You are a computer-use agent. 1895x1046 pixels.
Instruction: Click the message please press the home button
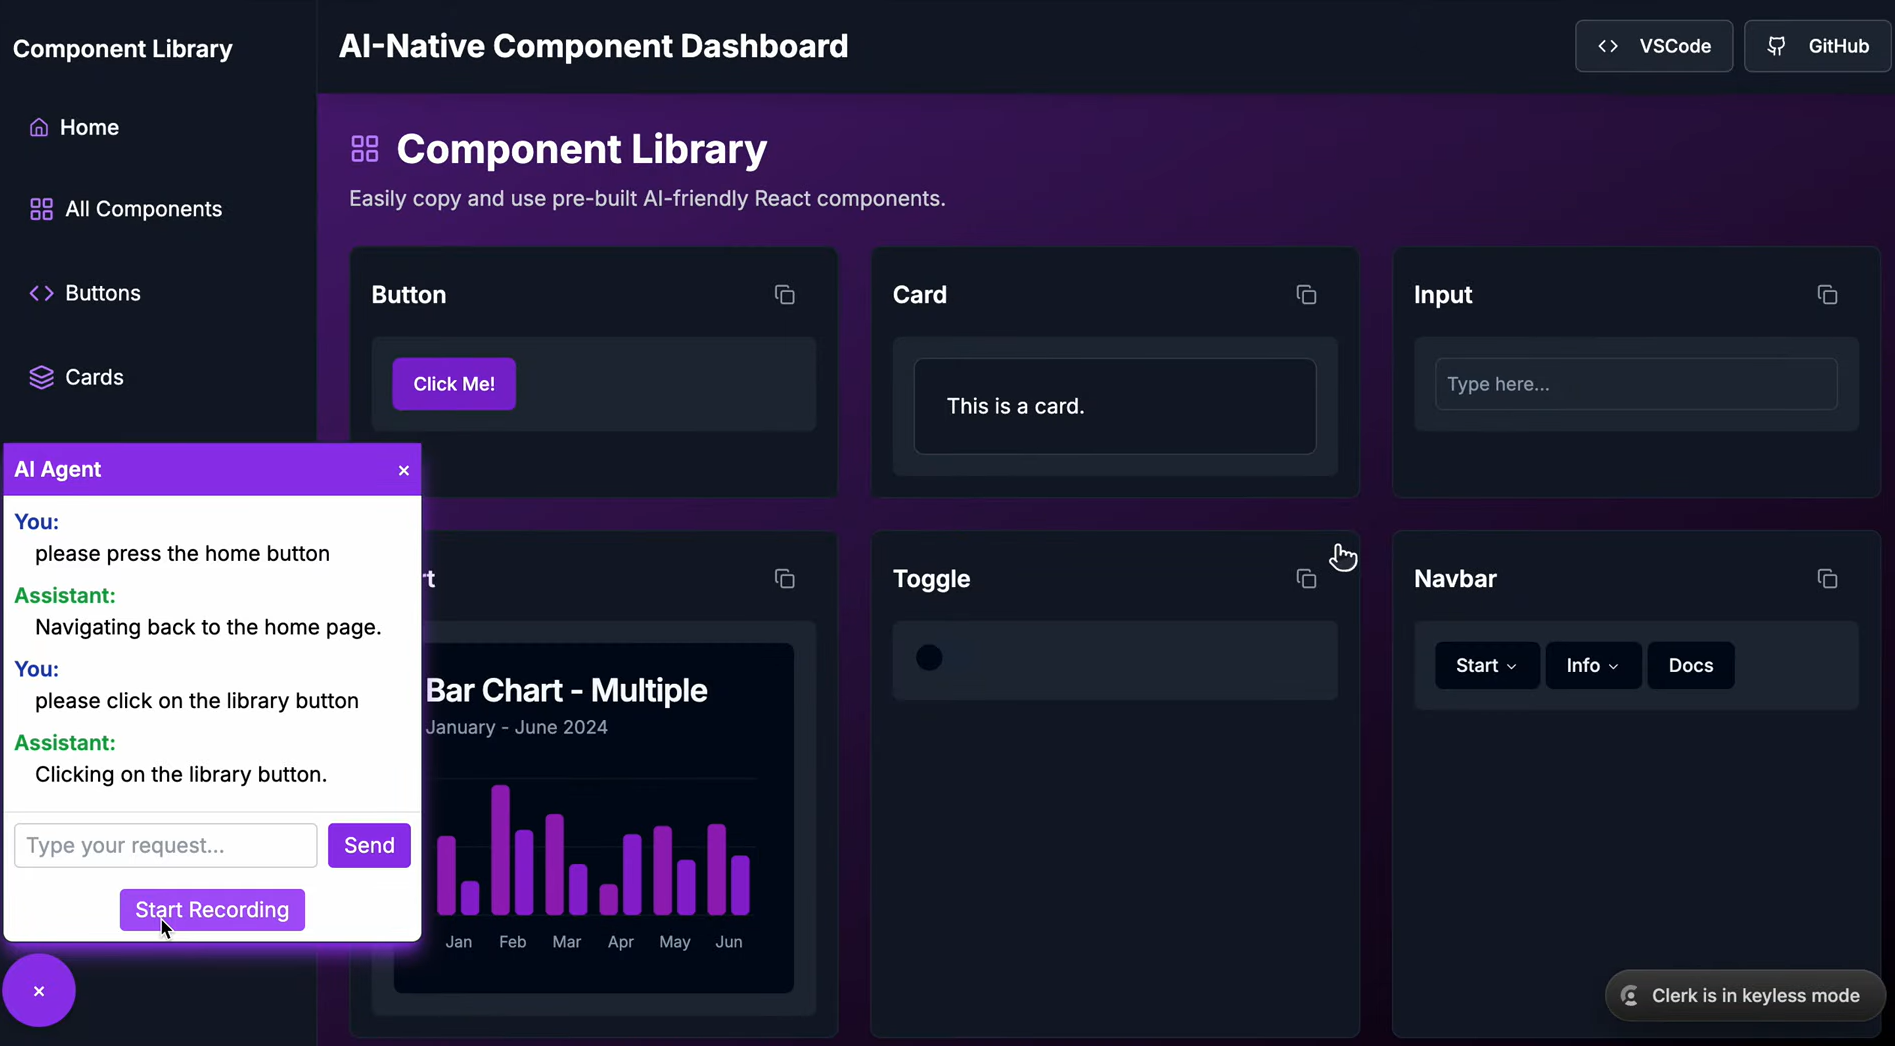[182, 554]
